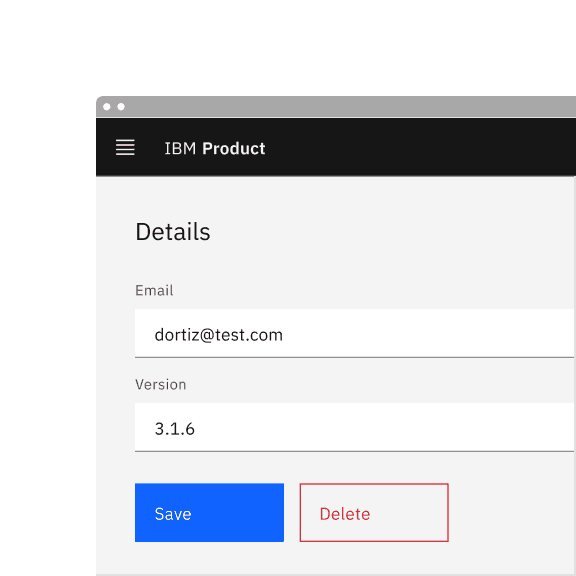Click the word Product in header
This screenshot has height=576, width=576.
pos(234,148)
